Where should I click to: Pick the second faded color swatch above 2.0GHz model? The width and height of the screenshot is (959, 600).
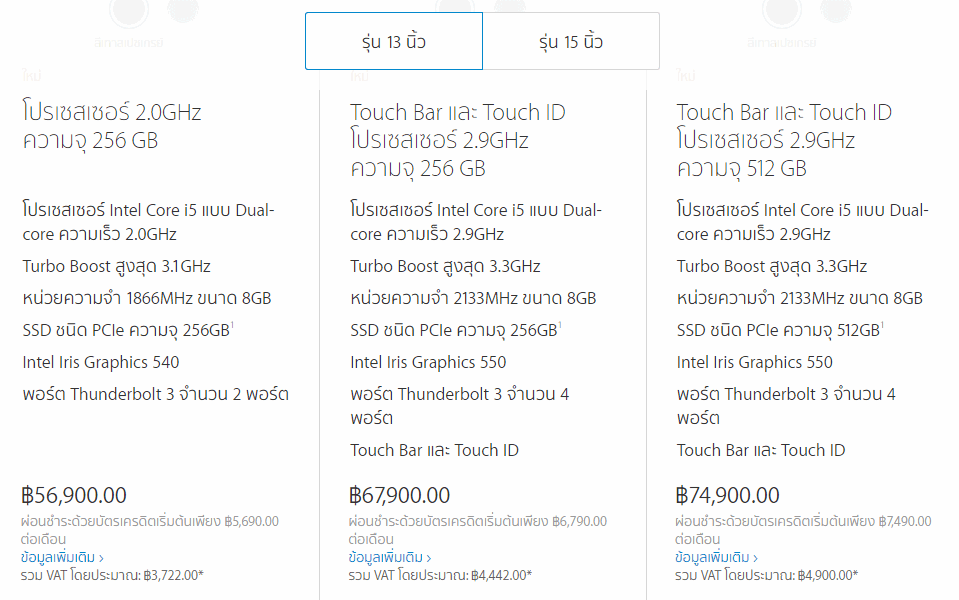183,10
